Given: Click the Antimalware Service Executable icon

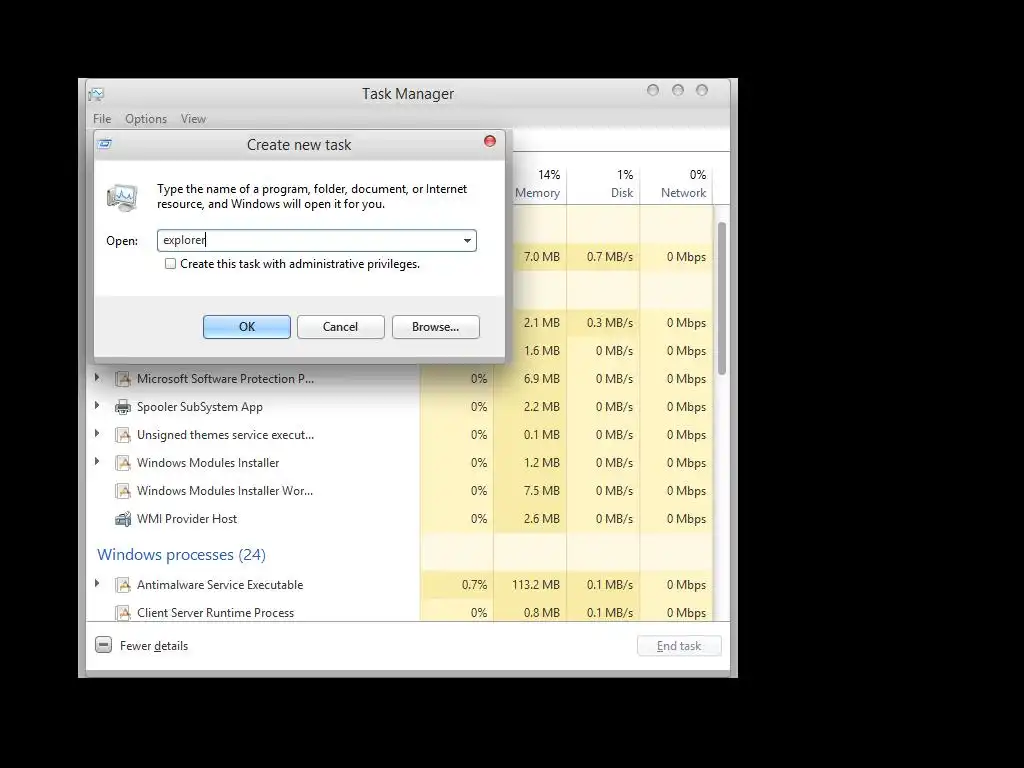Looking at the screenshot, I should (x=123, y=585).
